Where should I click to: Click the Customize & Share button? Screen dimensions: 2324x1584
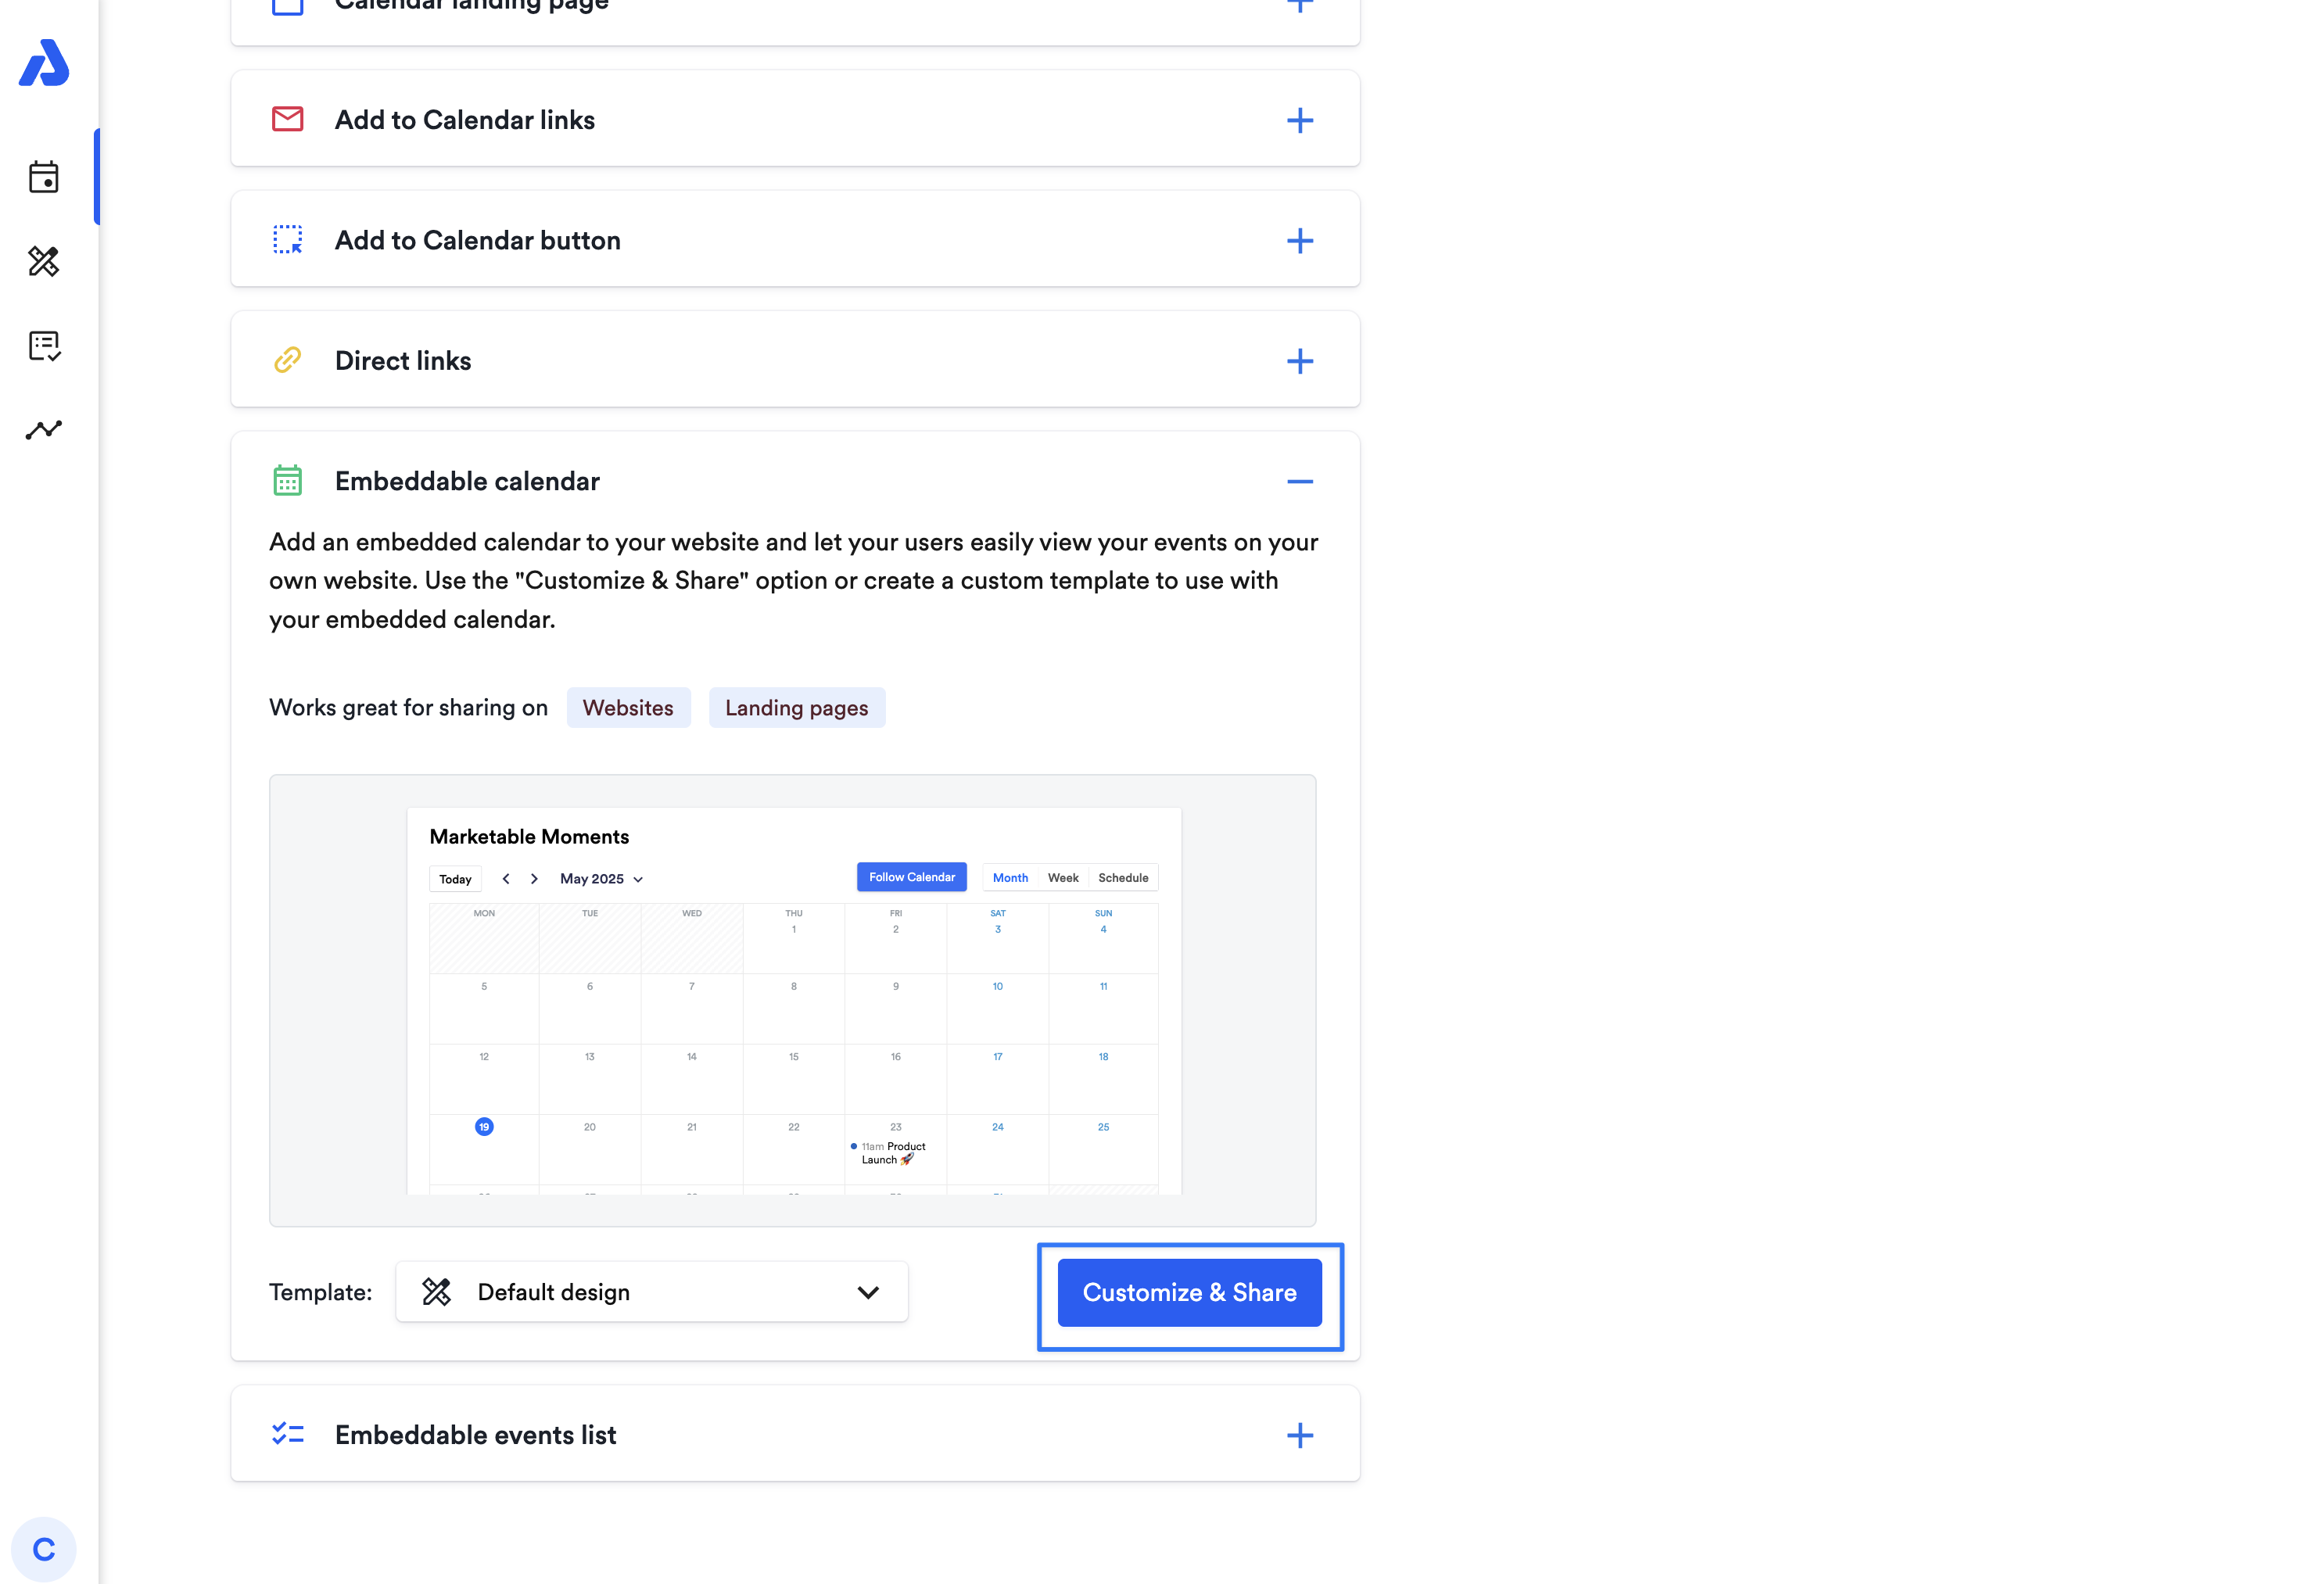coord(1189,1292)
